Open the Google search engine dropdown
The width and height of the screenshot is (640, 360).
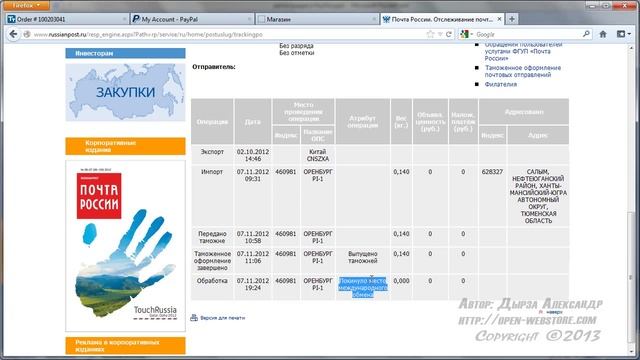pyautogui.click(x=466, y=35)
